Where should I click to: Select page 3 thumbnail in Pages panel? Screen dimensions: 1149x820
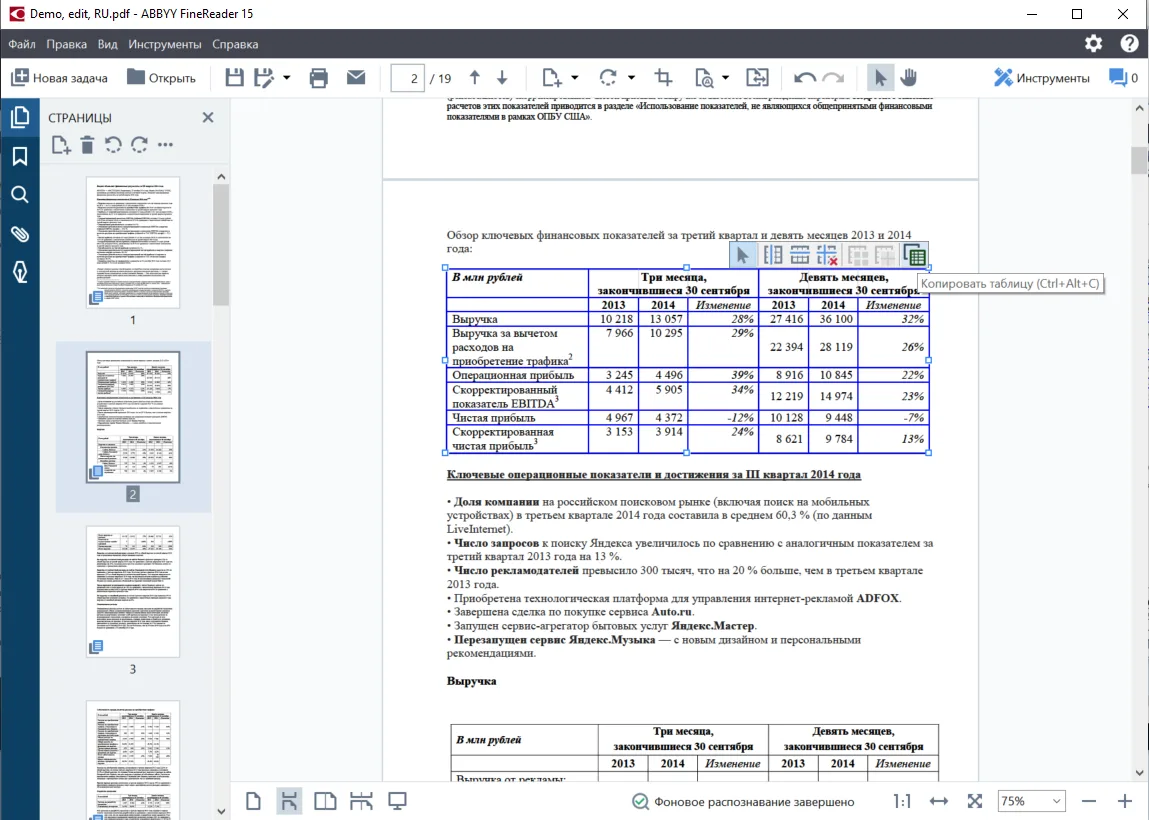tap(132, 591)
